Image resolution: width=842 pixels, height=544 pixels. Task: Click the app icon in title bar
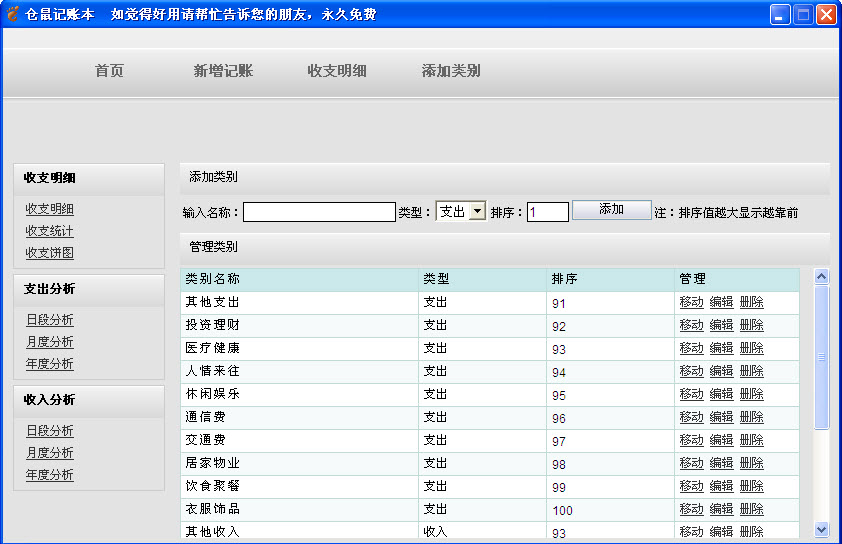pos(13,14)
